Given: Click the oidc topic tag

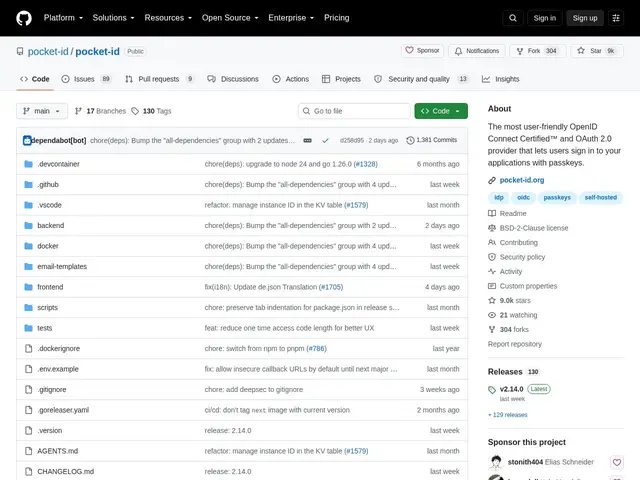Looking at the screenshot, I should pos(523,198).
